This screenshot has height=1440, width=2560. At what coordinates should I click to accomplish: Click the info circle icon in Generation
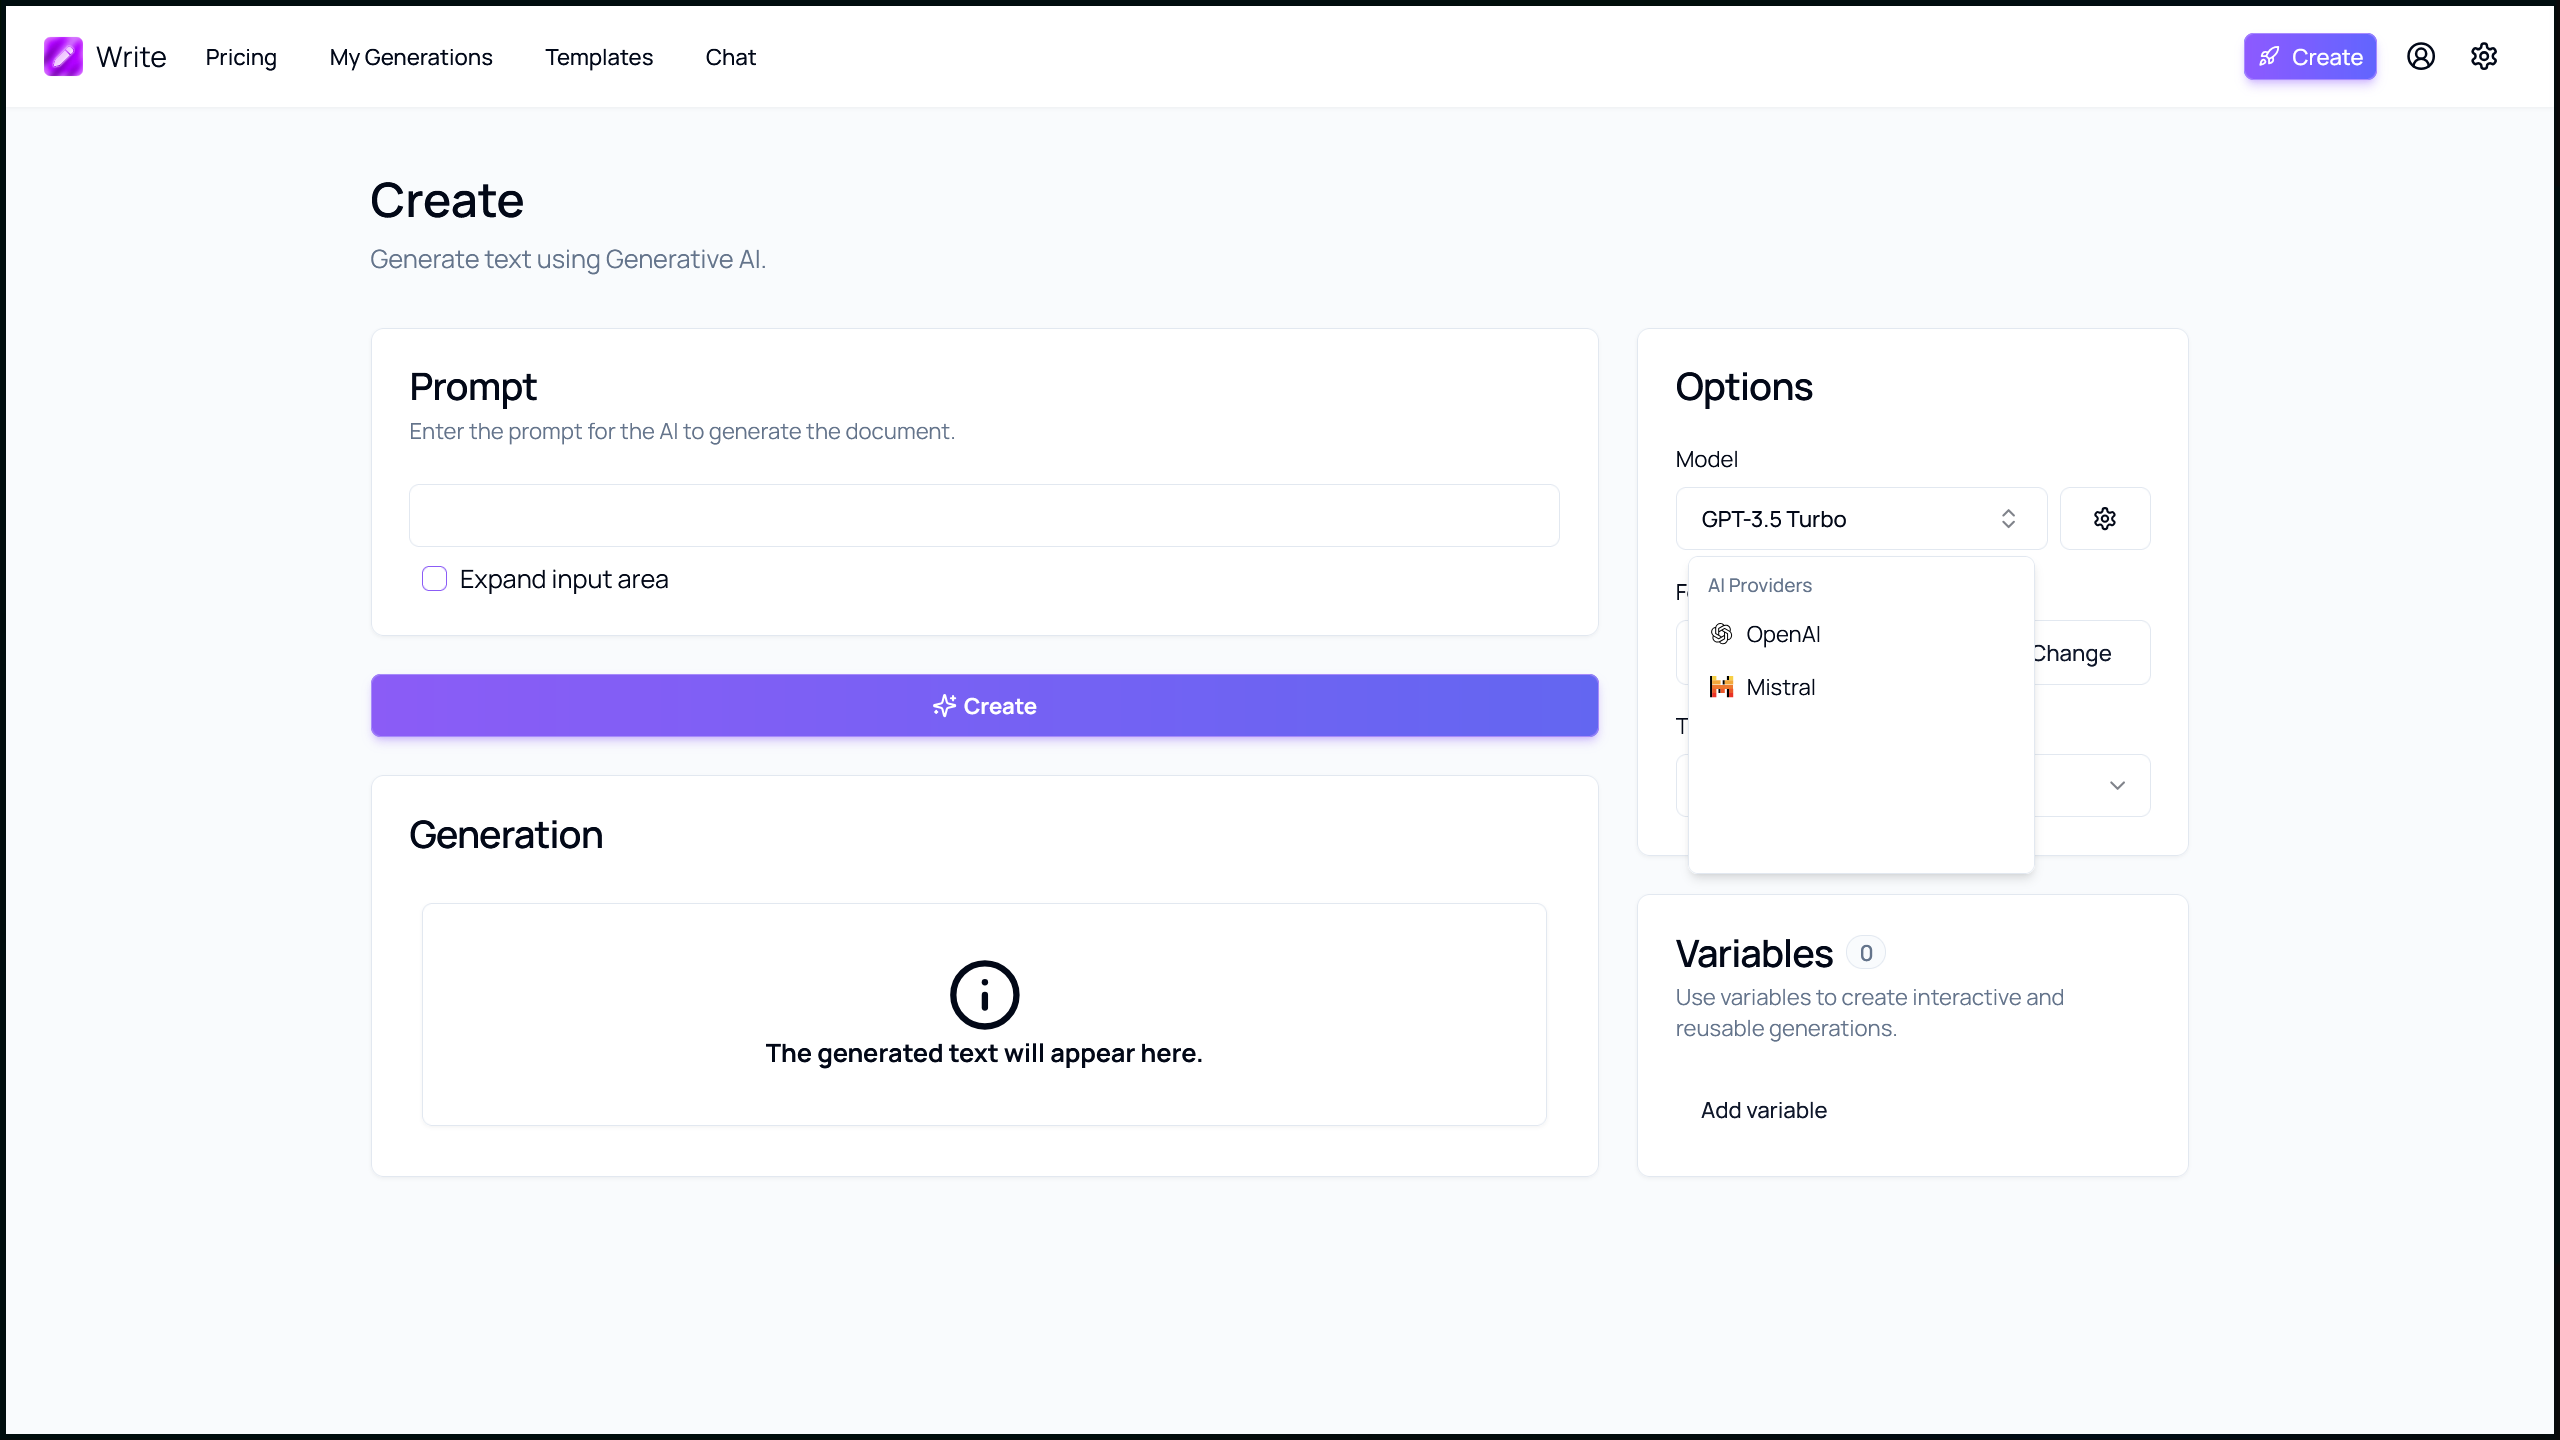point(985,995)
